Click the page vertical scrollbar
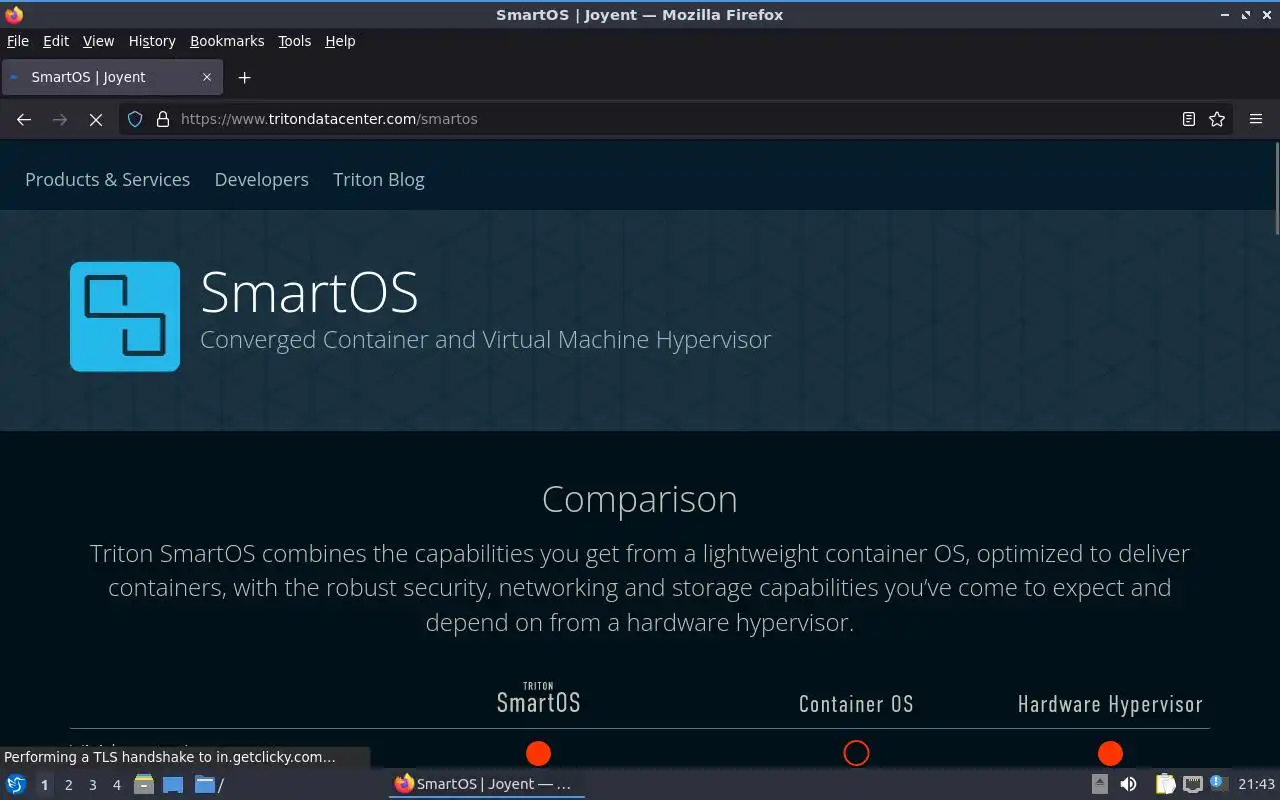The image size is (1280, 800). pyautogui.click(x=1276, y=190)
